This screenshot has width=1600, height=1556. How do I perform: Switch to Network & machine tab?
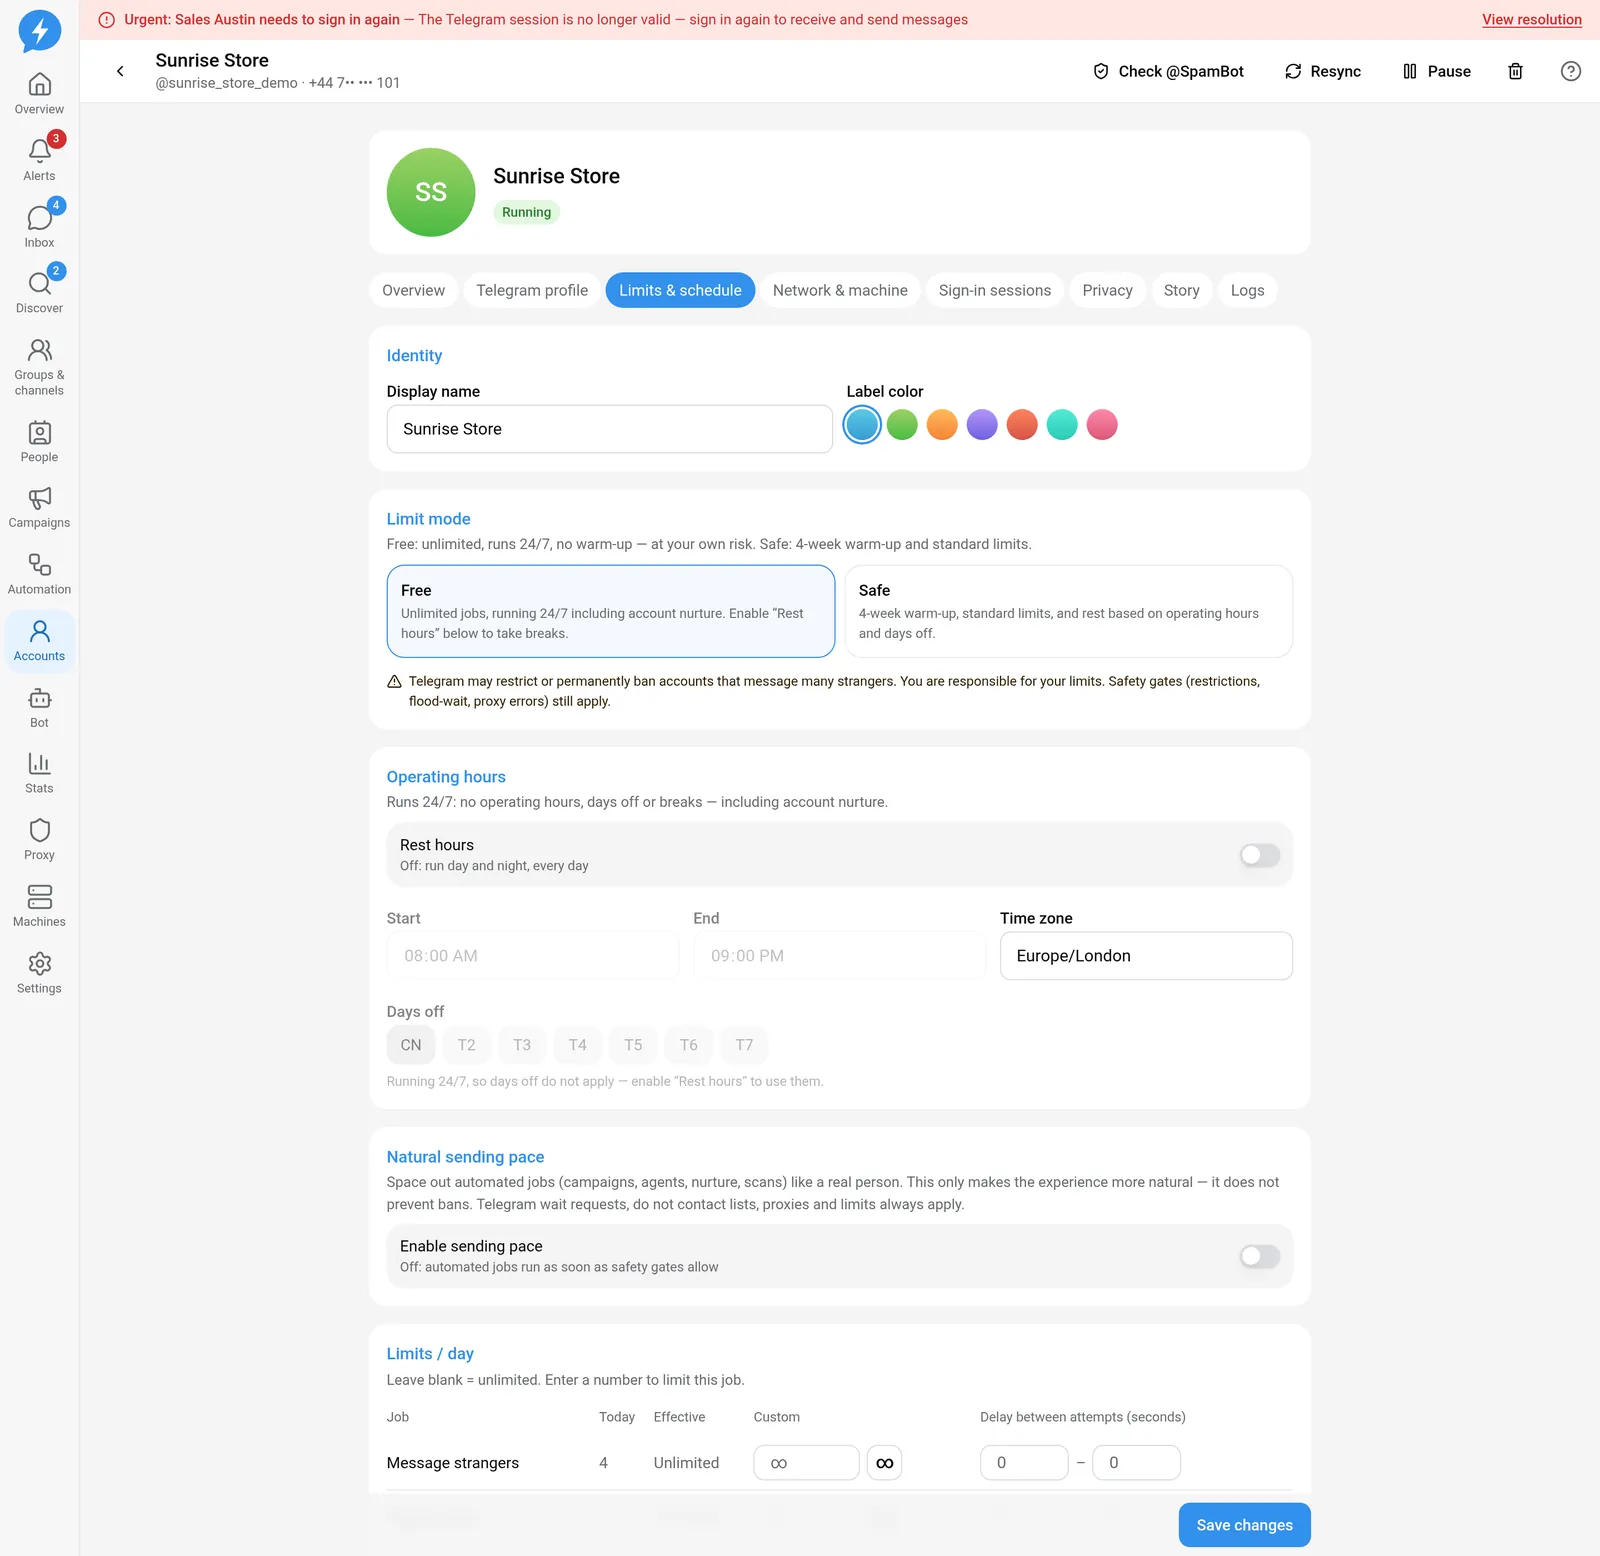840,290
